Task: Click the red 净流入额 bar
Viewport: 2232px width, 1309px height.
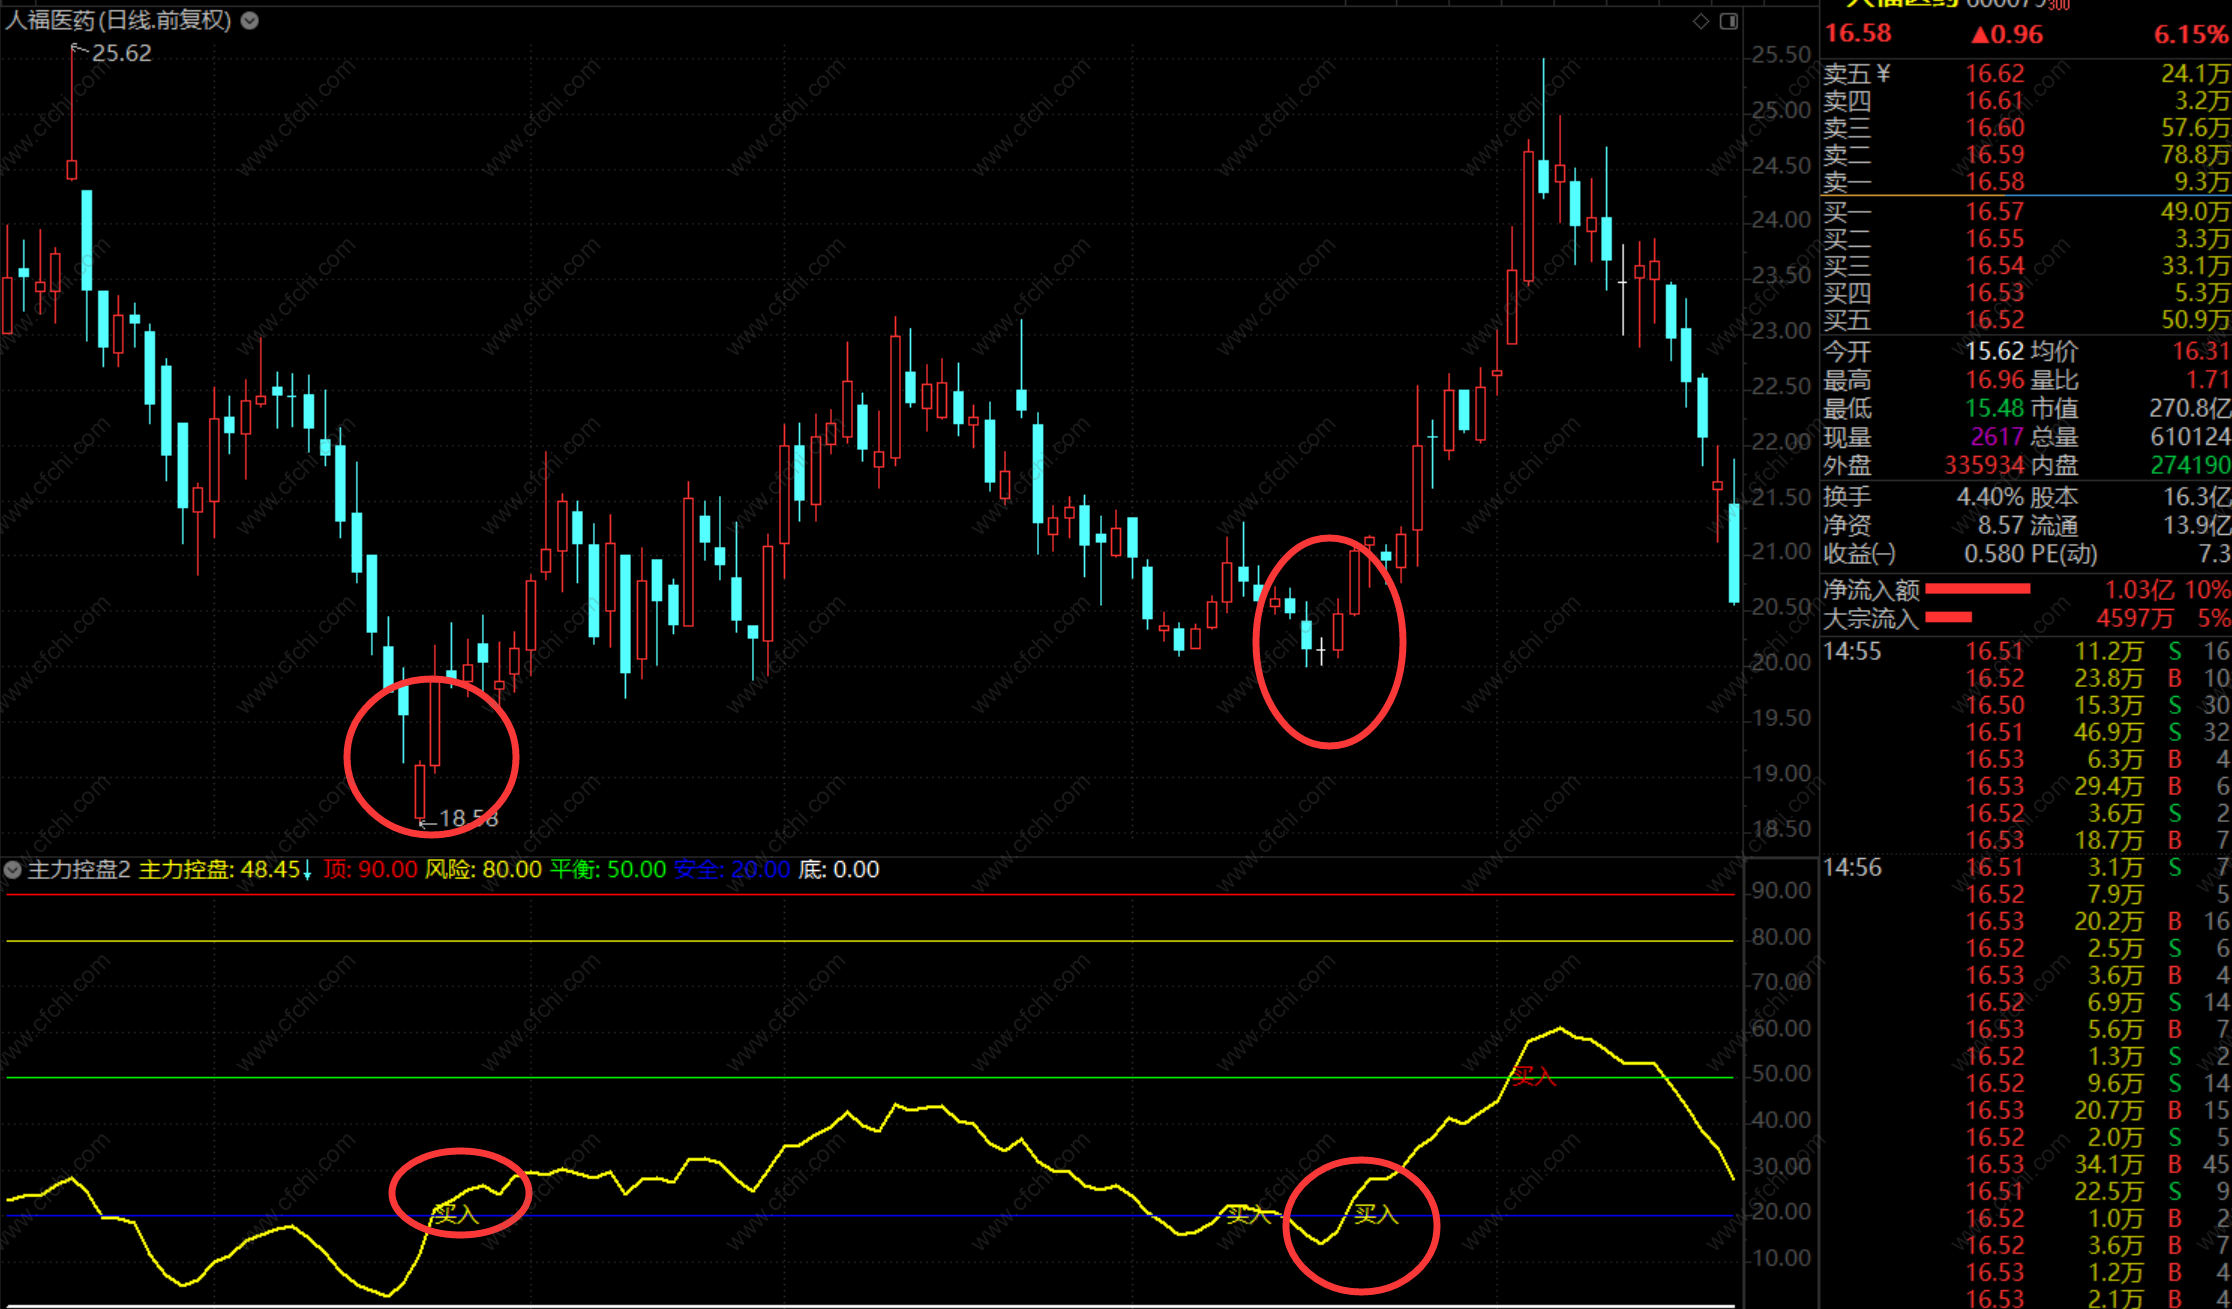Action: point(1977,589)
